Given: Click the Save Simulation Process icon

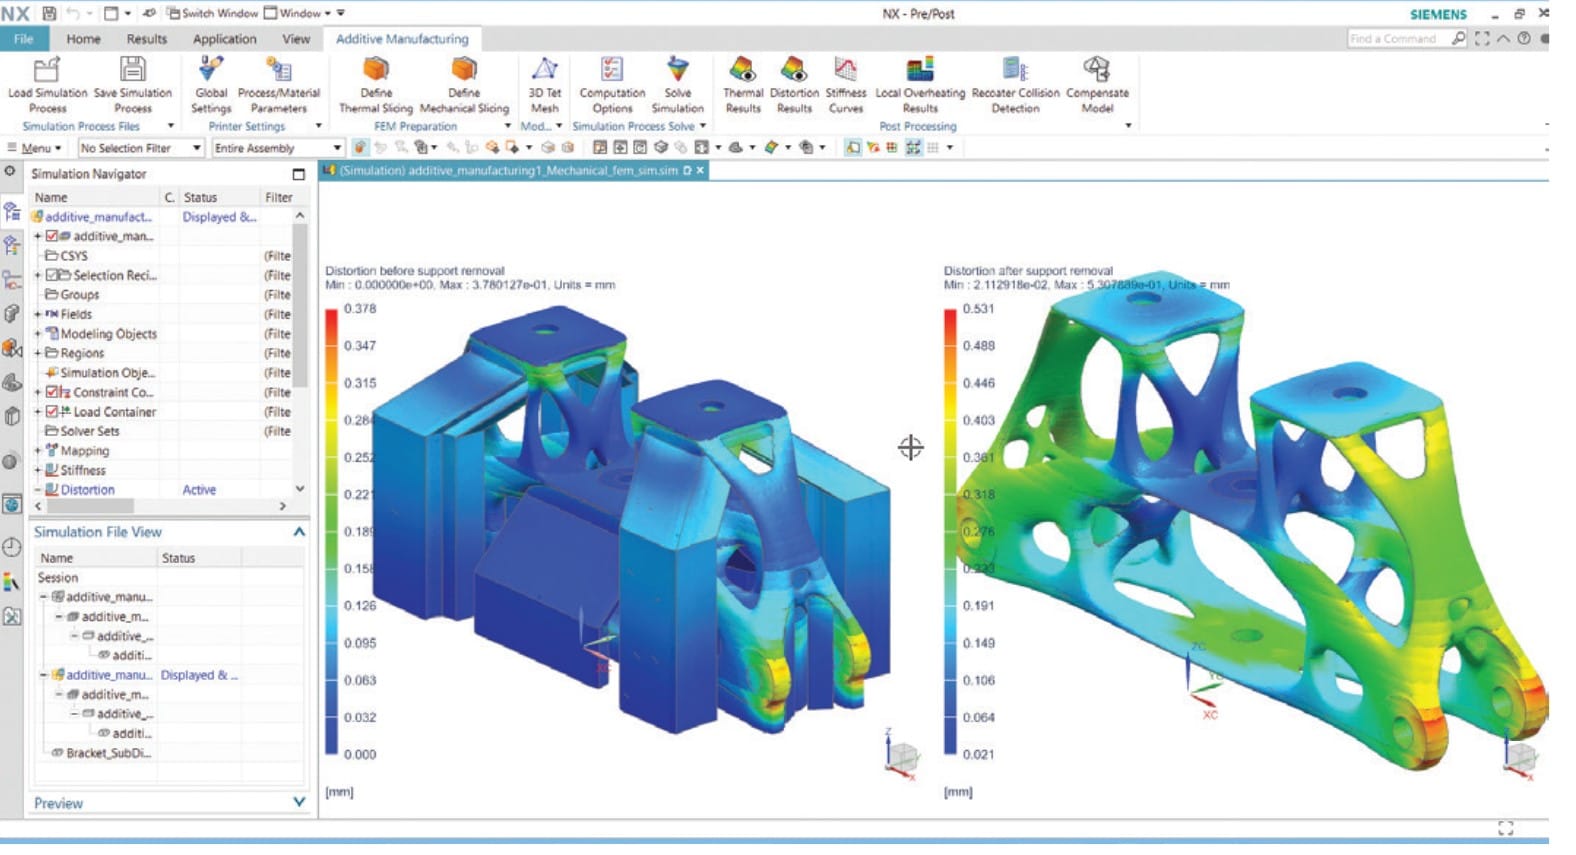Looking at the screenshot, I should click(132, 70).
